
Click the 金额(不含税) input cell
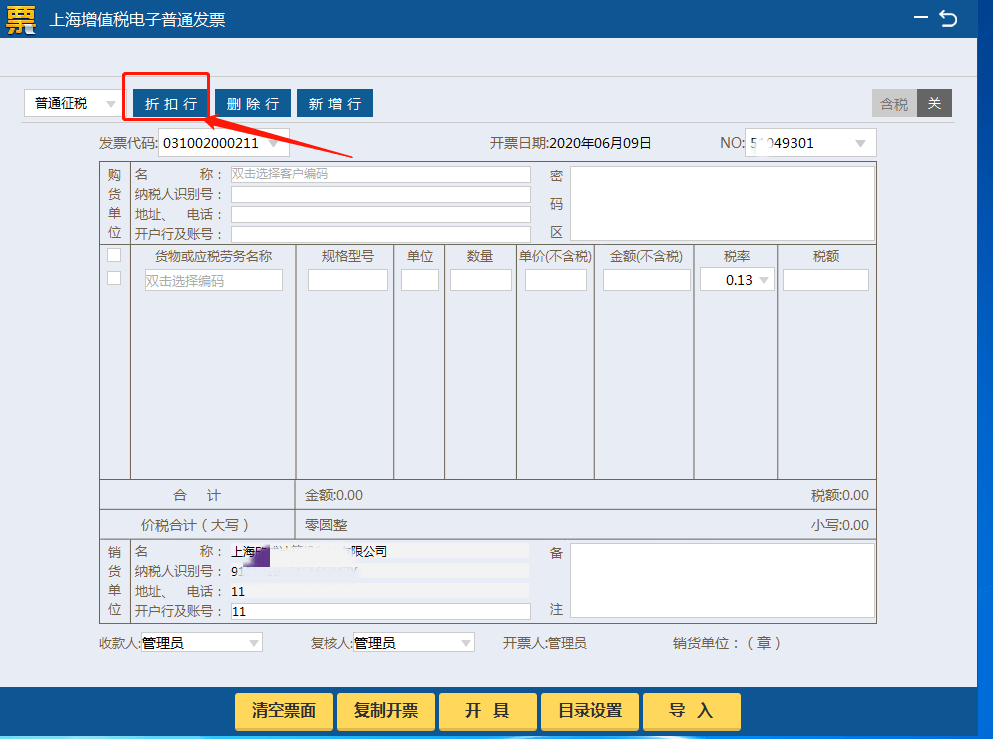point(647,280)
